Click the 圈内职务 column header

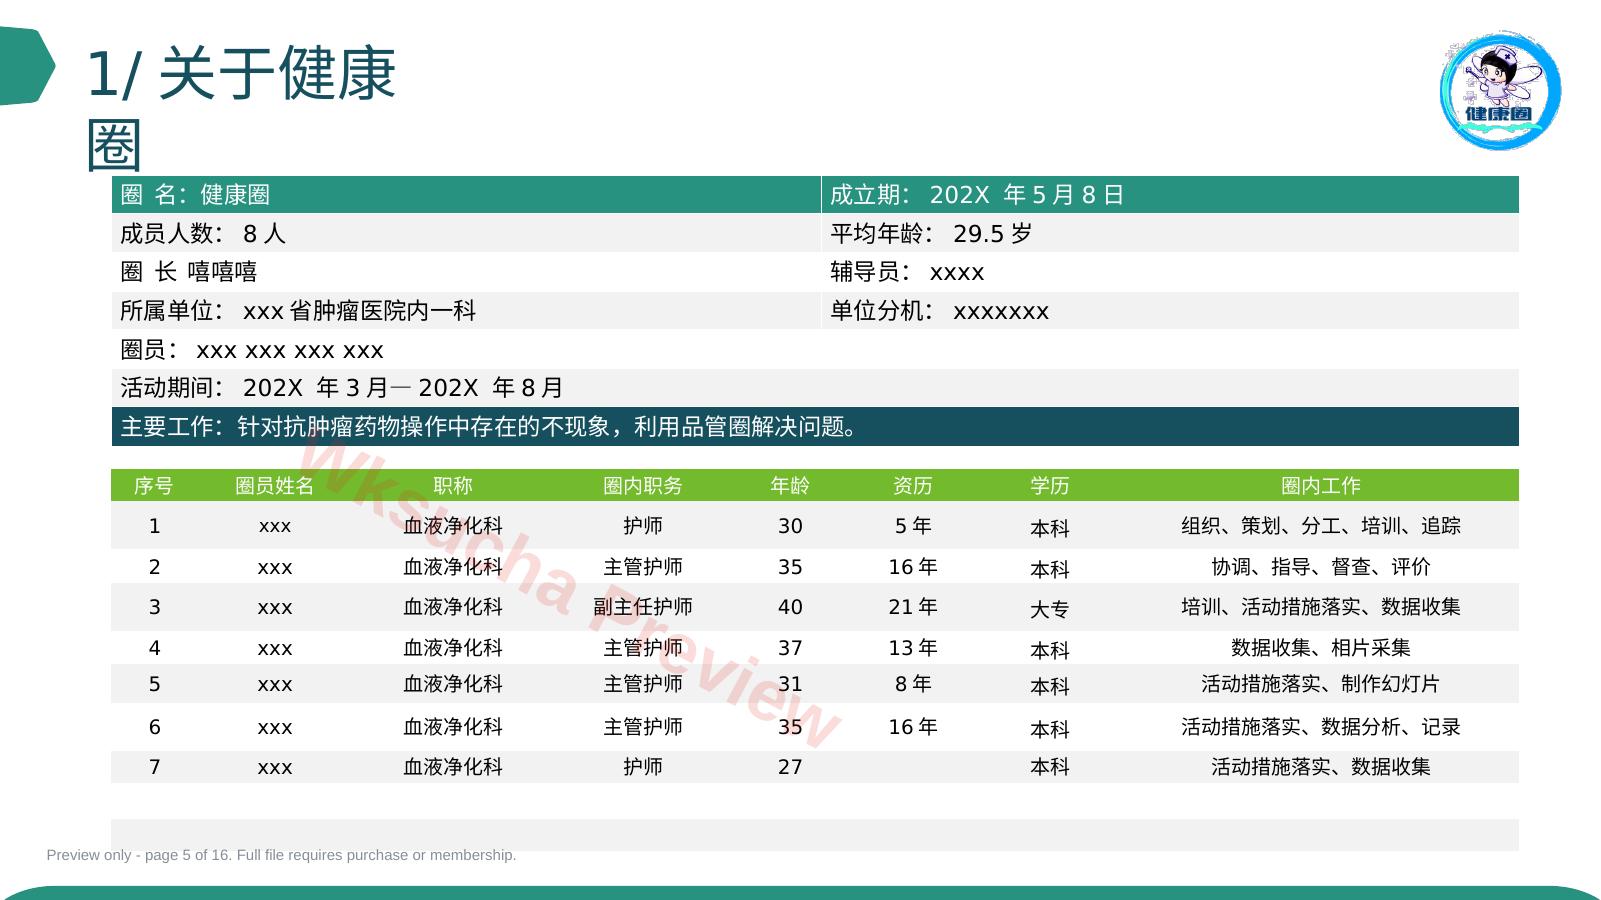click(x=643, y=486)
